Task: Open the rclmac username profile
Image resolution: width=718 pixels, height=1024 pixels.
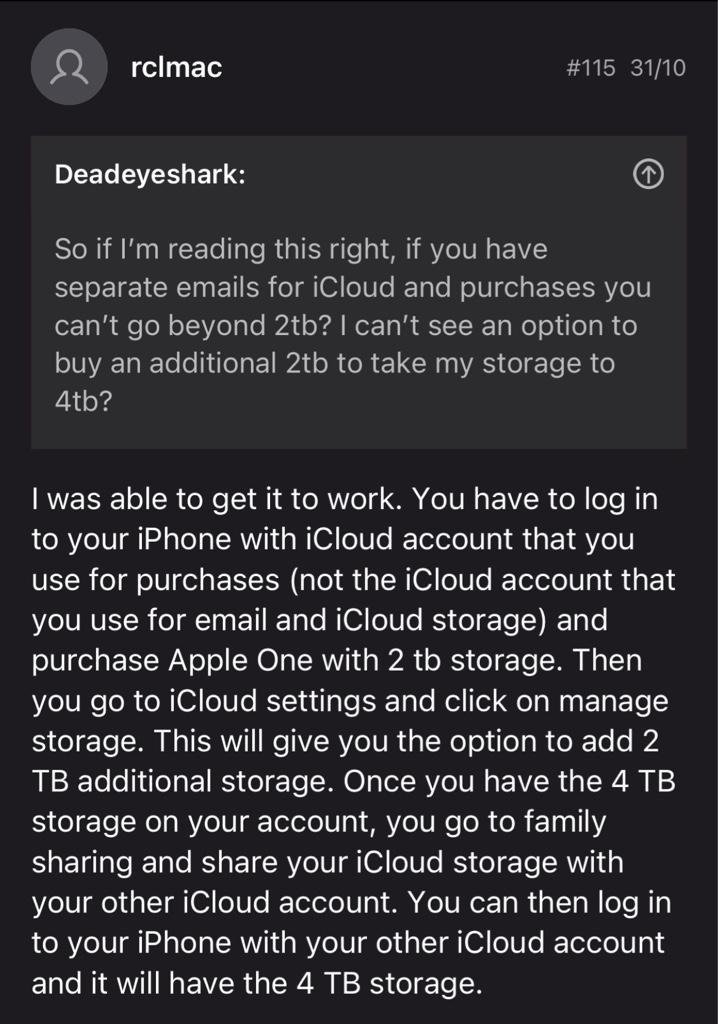Action: point(176,67)
